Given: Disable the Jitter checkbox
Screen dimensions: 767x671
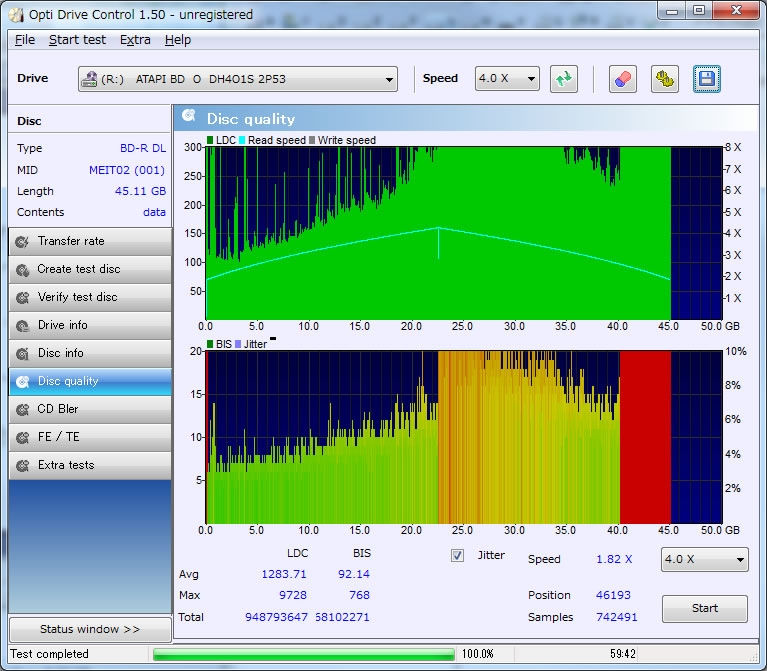Looking at the screenshot, I should click(x=458, y=555).
